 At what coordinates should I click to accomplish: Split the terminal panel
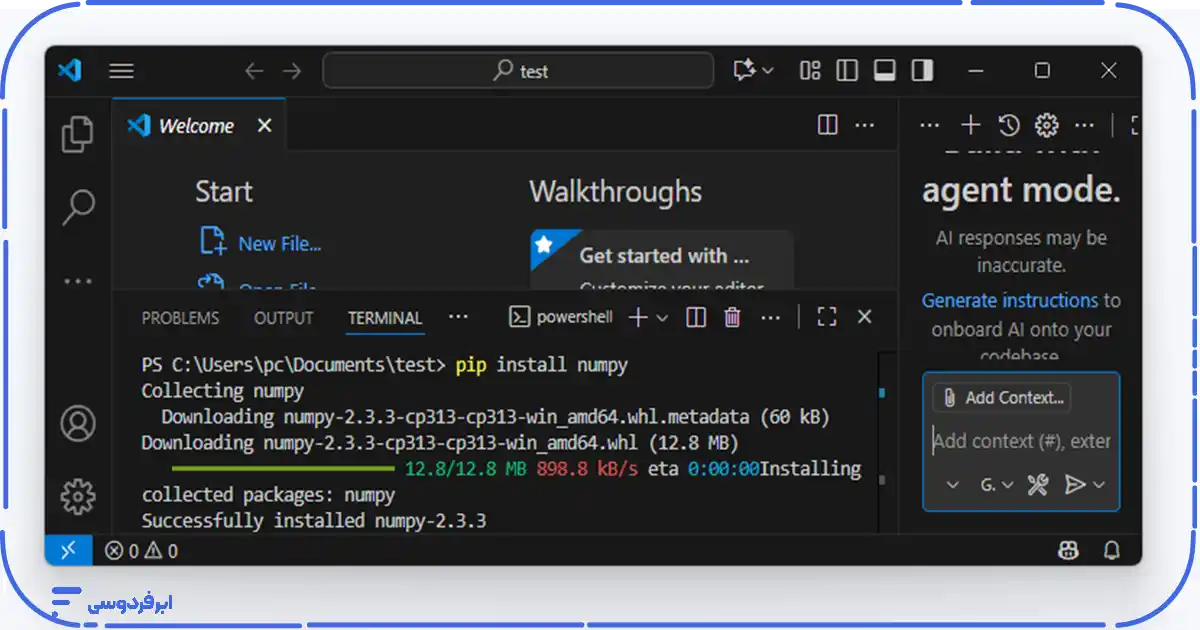pyautogui.click(x=696, y=317)
